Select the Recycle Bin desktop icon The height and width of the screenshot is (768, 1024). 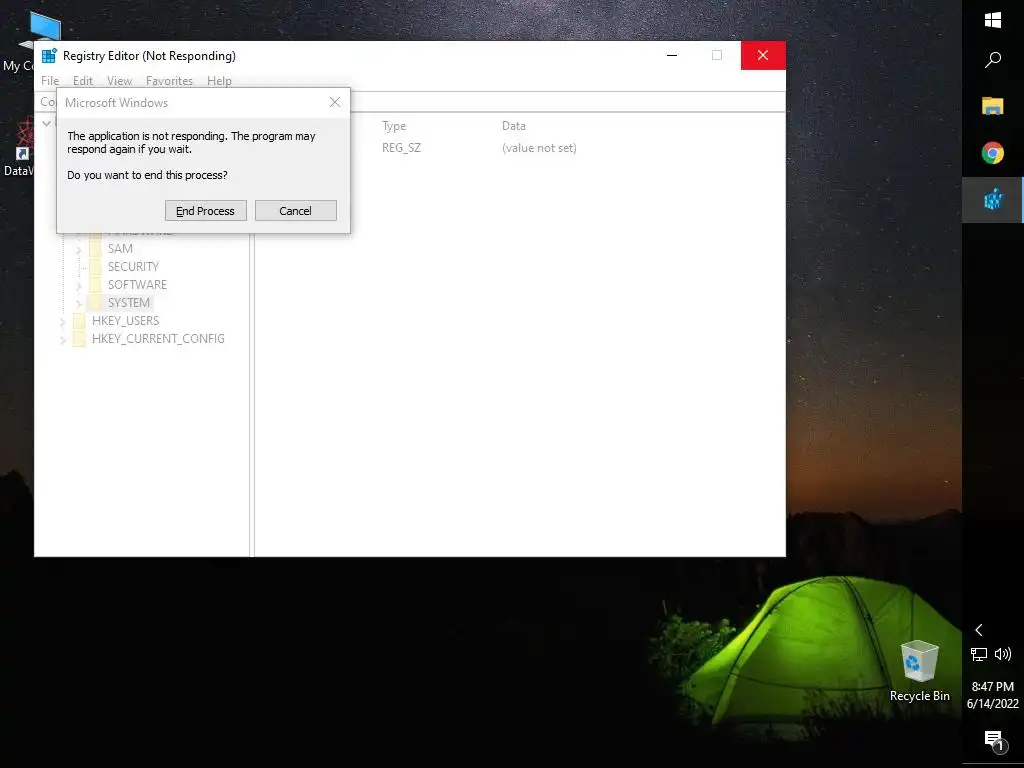pyautogui.click(x=920, y=671)
